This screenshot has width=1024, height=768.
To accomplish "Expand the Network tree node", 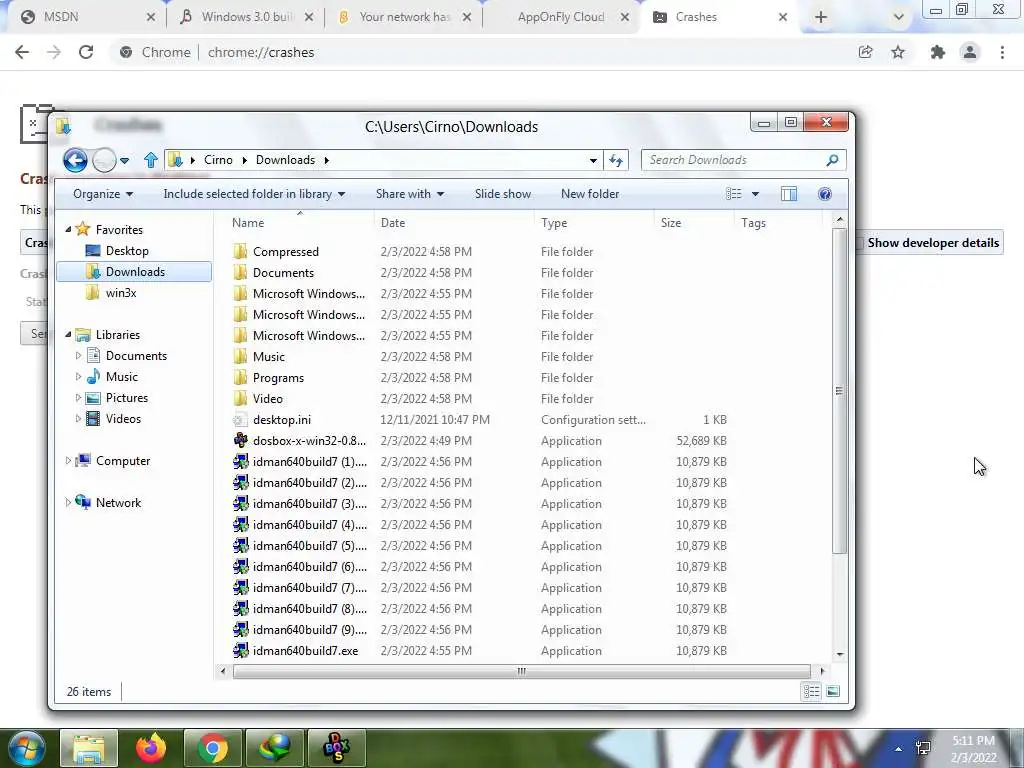I will coord(68,502).
